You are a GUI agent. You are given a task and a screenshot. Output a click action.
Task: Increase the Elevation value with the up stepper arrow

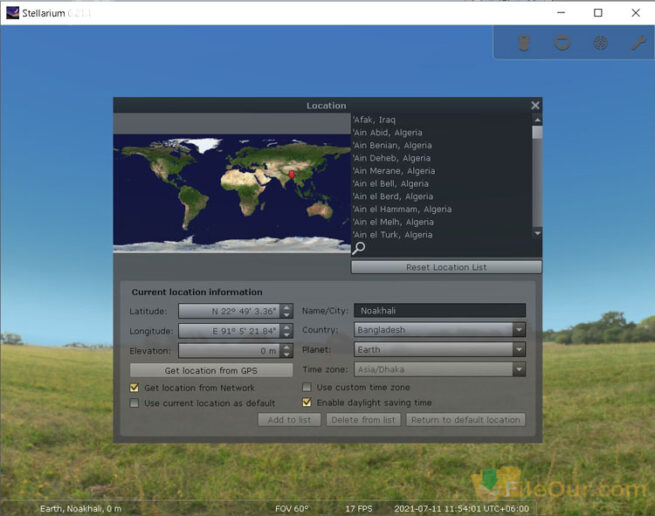[287, 347]
